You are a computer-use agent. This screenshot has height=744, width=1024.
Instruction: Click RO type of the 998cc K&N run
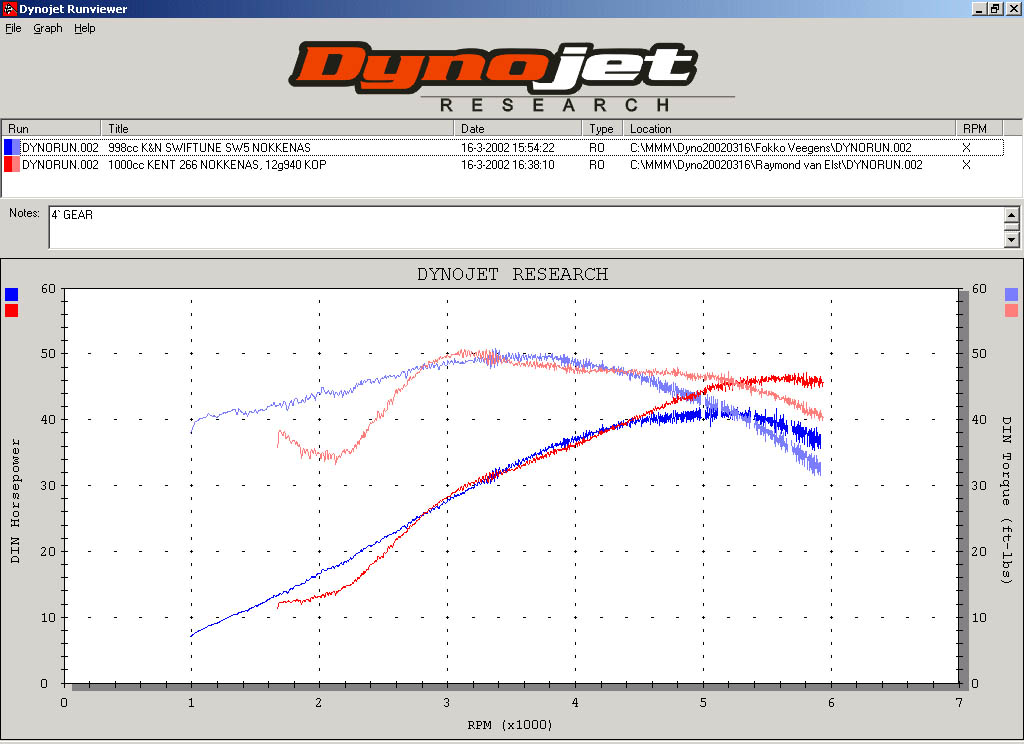click(597, 148)
